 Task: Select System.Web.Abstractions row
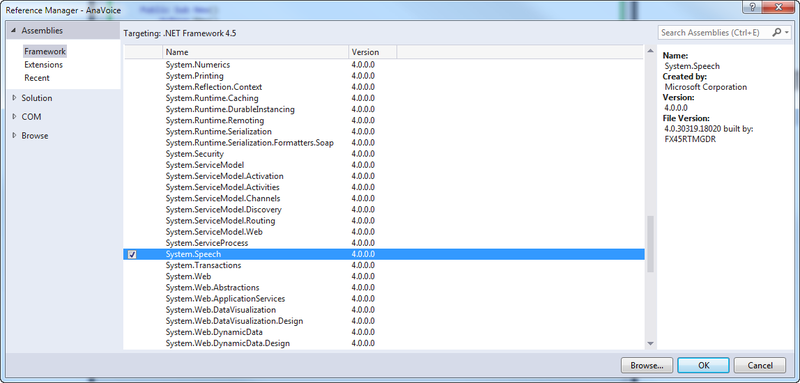click(x=384, y=288)
